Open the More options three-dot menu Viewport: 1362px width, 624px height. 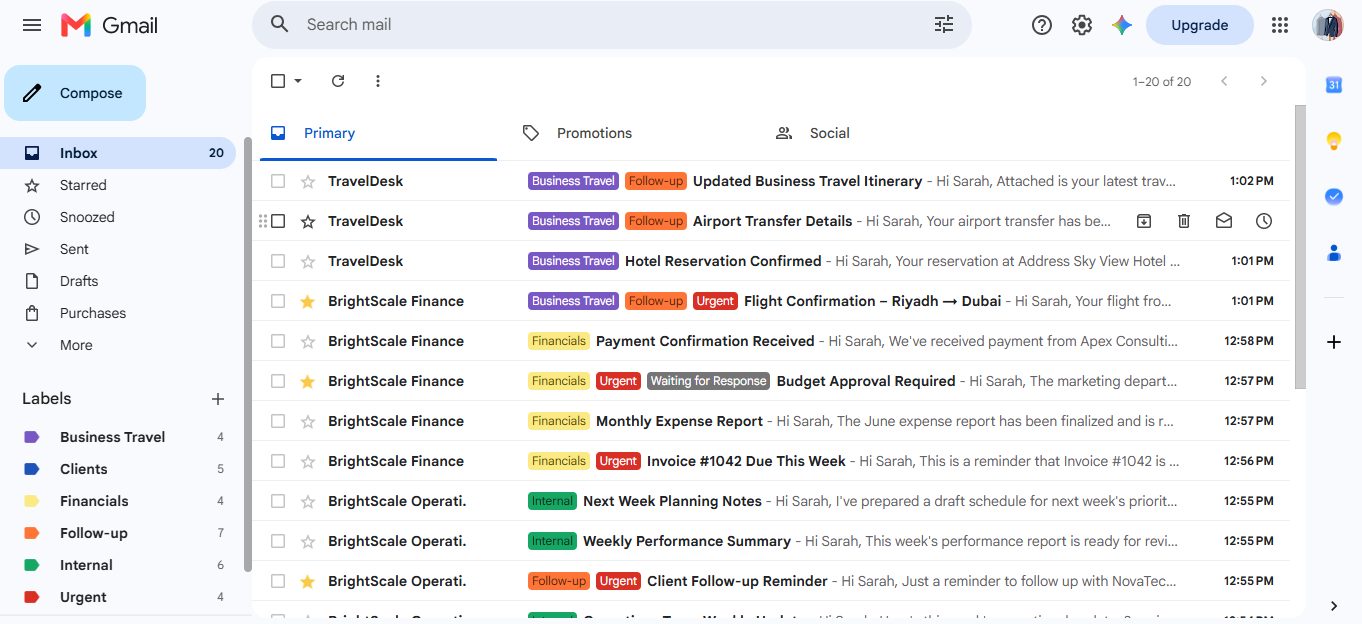(378, 81)
